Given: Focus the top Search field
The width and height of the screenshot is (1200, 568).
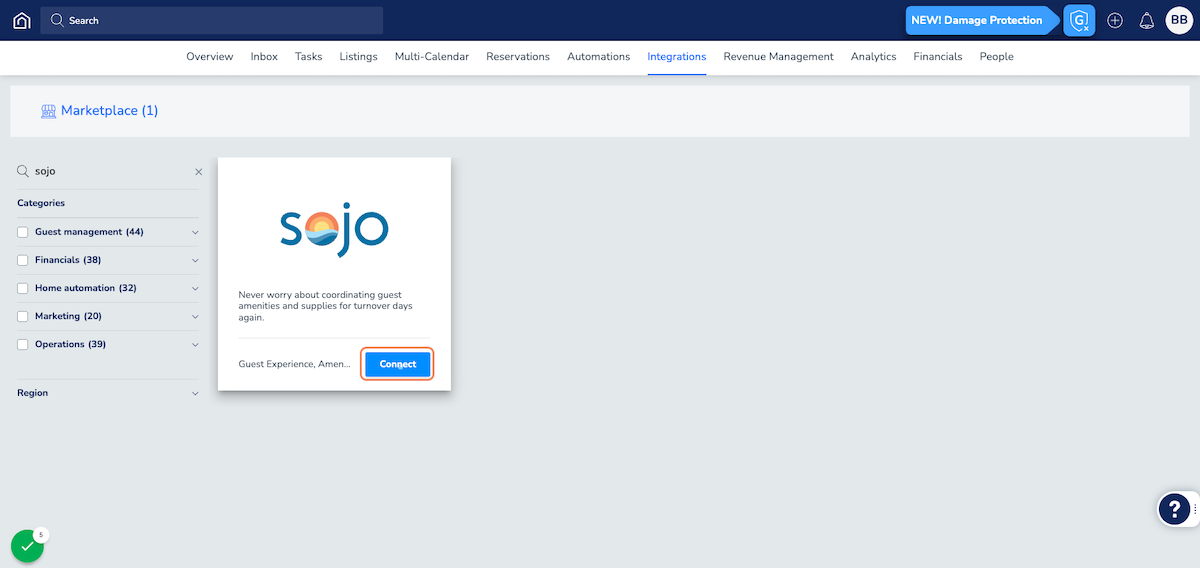Looking at the screenshot, I should coord(211,20).
